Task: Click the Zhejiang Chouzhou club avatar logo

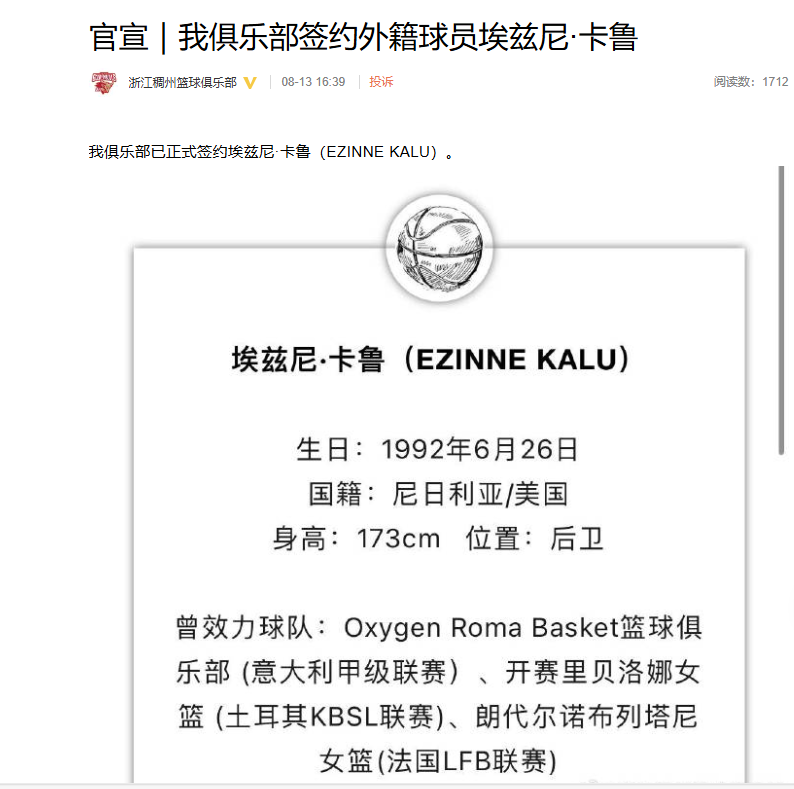Action: 103,82
